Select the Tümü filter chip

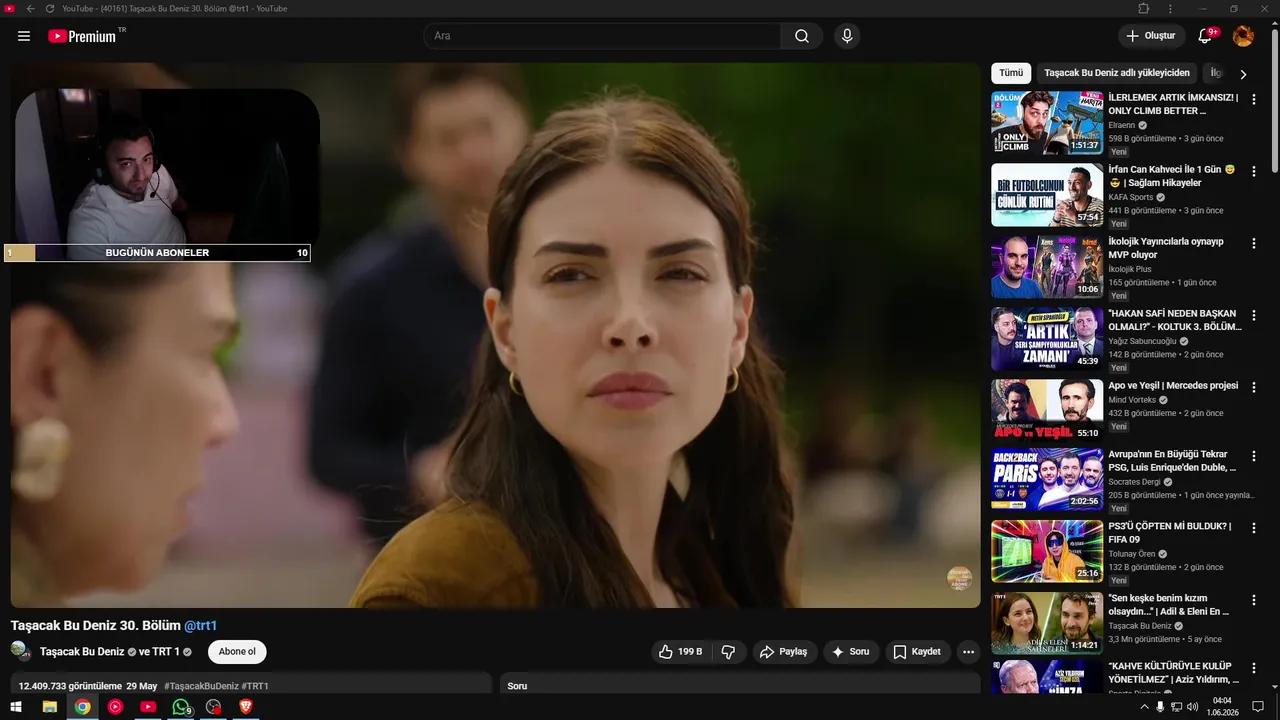(x=1011, y=73)
